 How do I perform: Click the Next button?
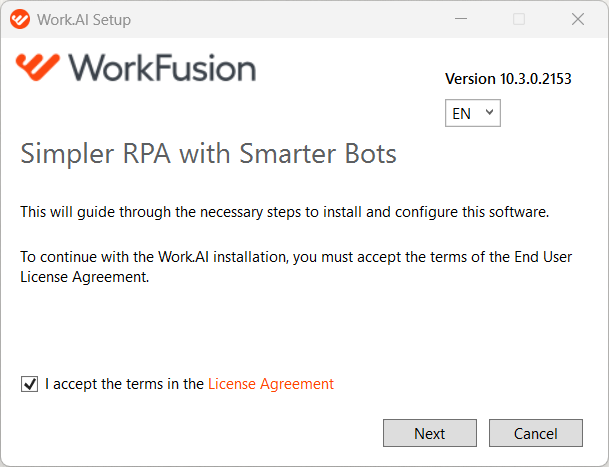tap(430, 433)
